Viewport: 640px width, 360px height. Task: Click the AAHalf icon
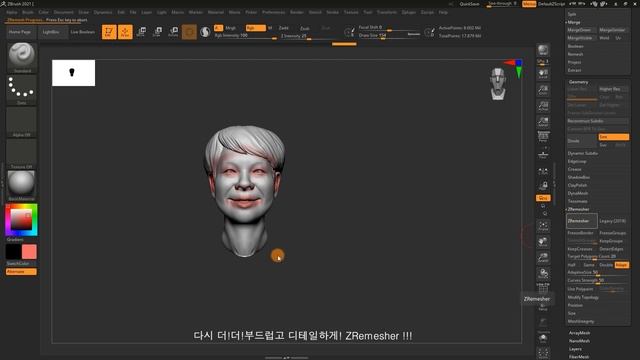[543, 121]
